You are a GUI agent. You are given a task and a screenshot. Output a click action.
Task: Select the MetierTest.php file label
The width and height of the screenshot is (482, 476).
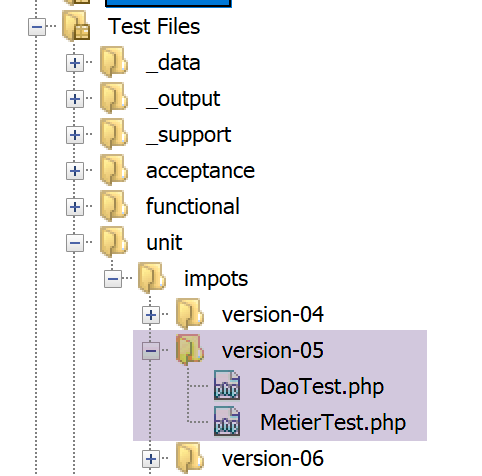point(333,423)
